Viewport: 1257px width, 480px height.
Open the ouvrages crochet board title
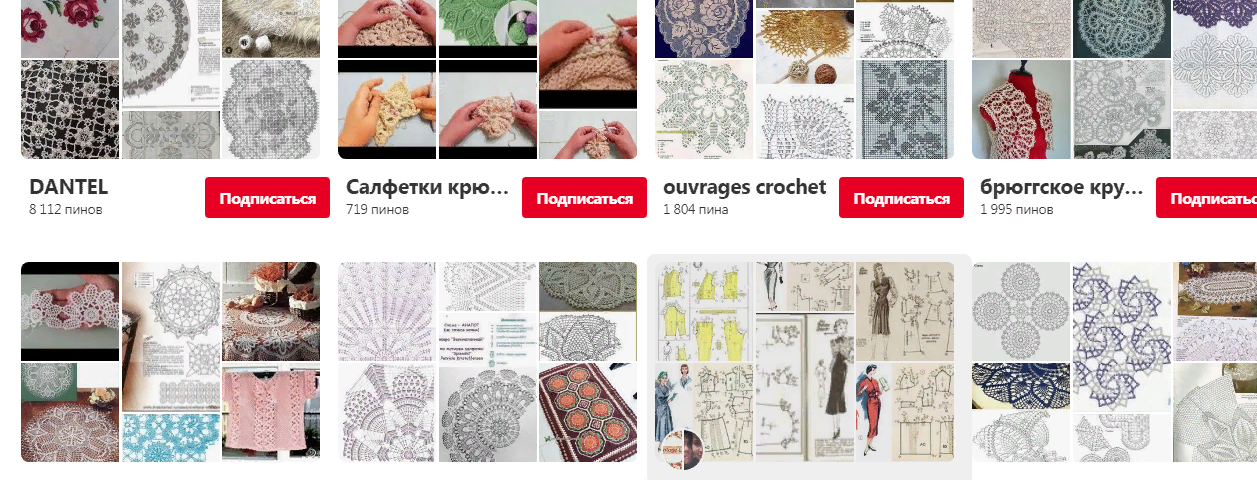coord(745,187)
